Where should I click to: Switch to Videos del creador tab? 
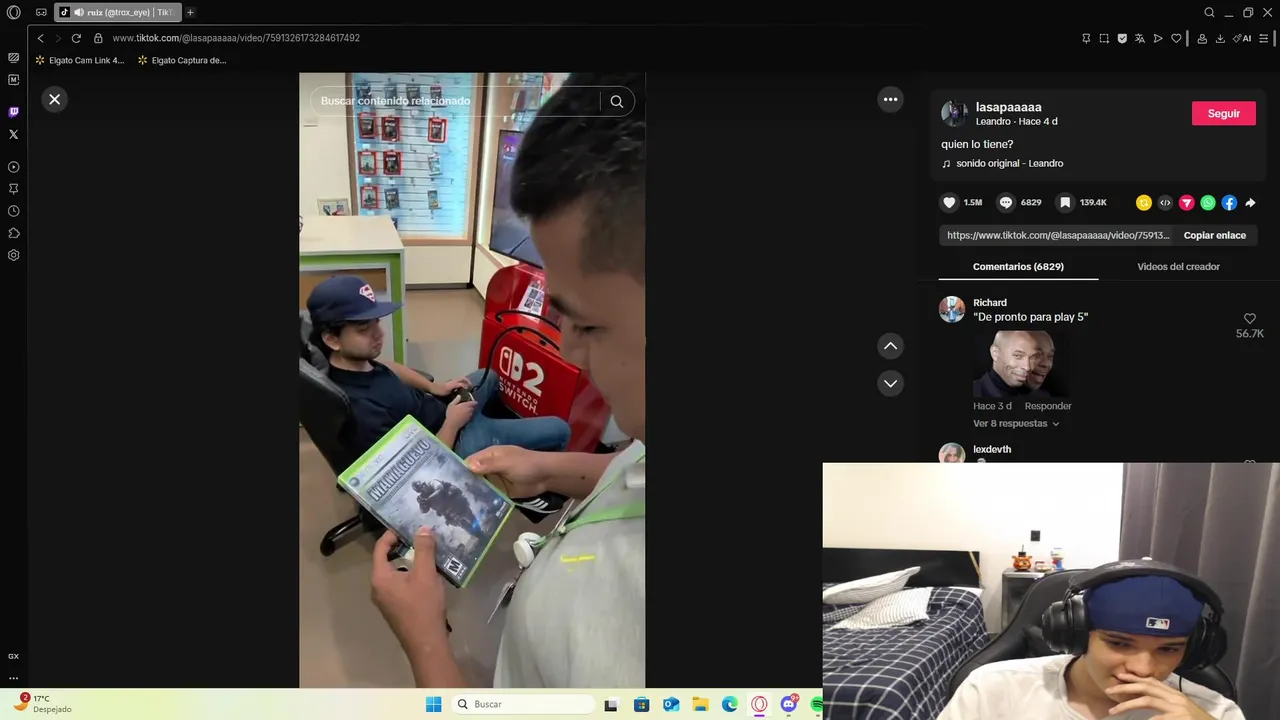point(1178,267)
